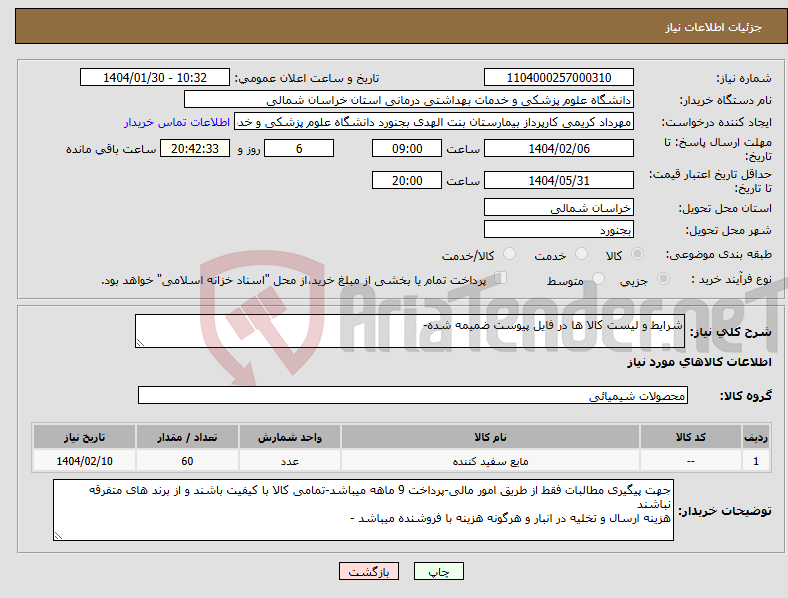Click the item name cell مایع سفید کننده
The height and width of the screenshot is (598, 788).
pos(490,461)
